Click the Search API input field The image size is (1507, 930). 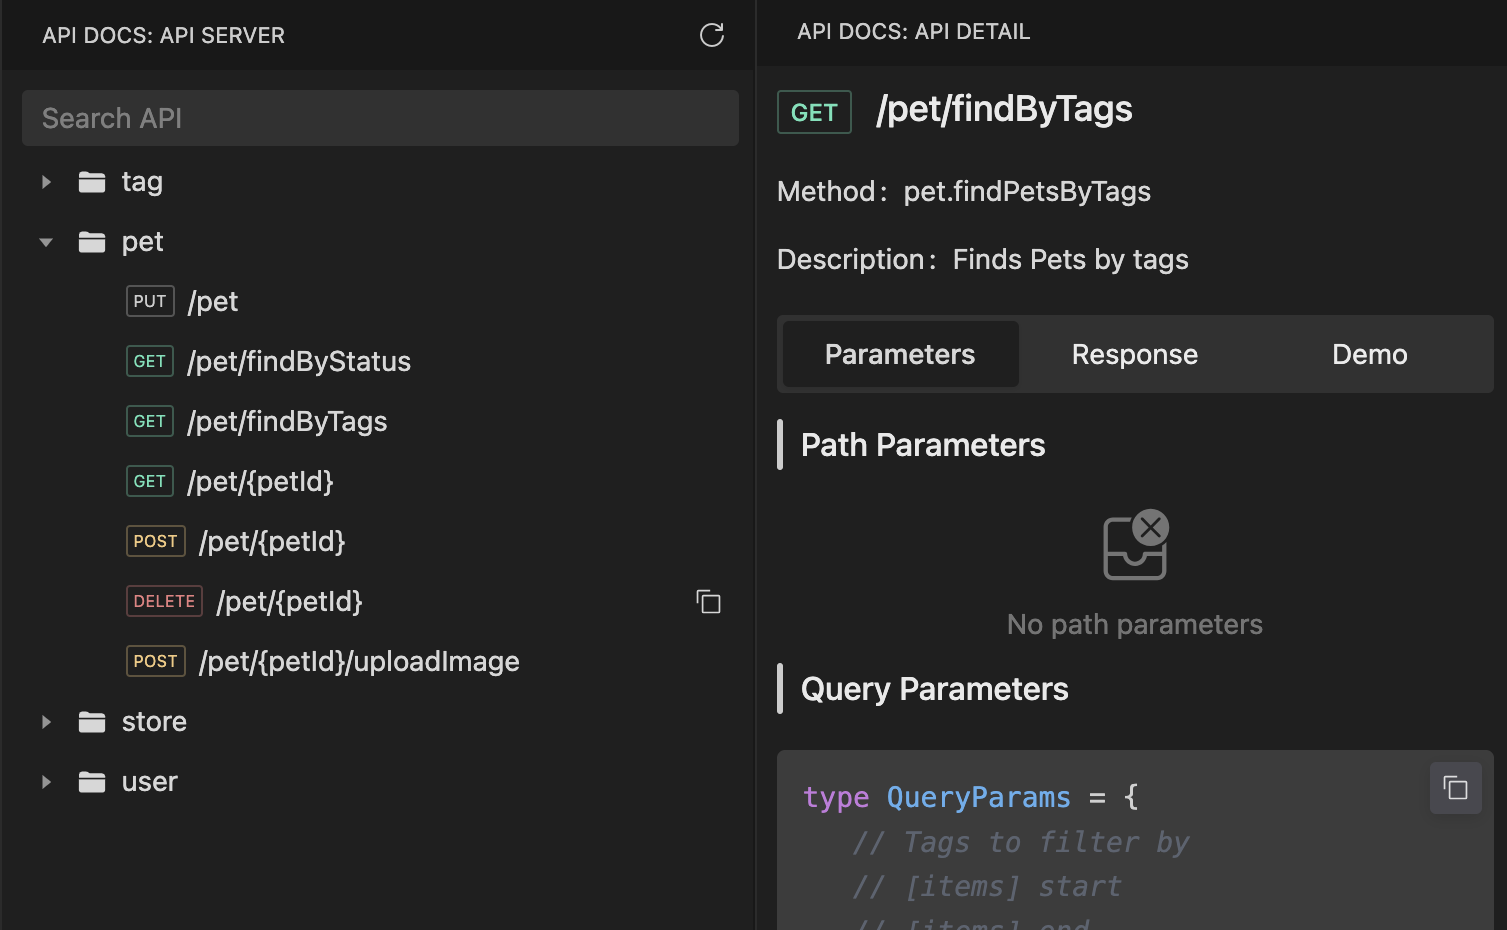pos(380,117)
